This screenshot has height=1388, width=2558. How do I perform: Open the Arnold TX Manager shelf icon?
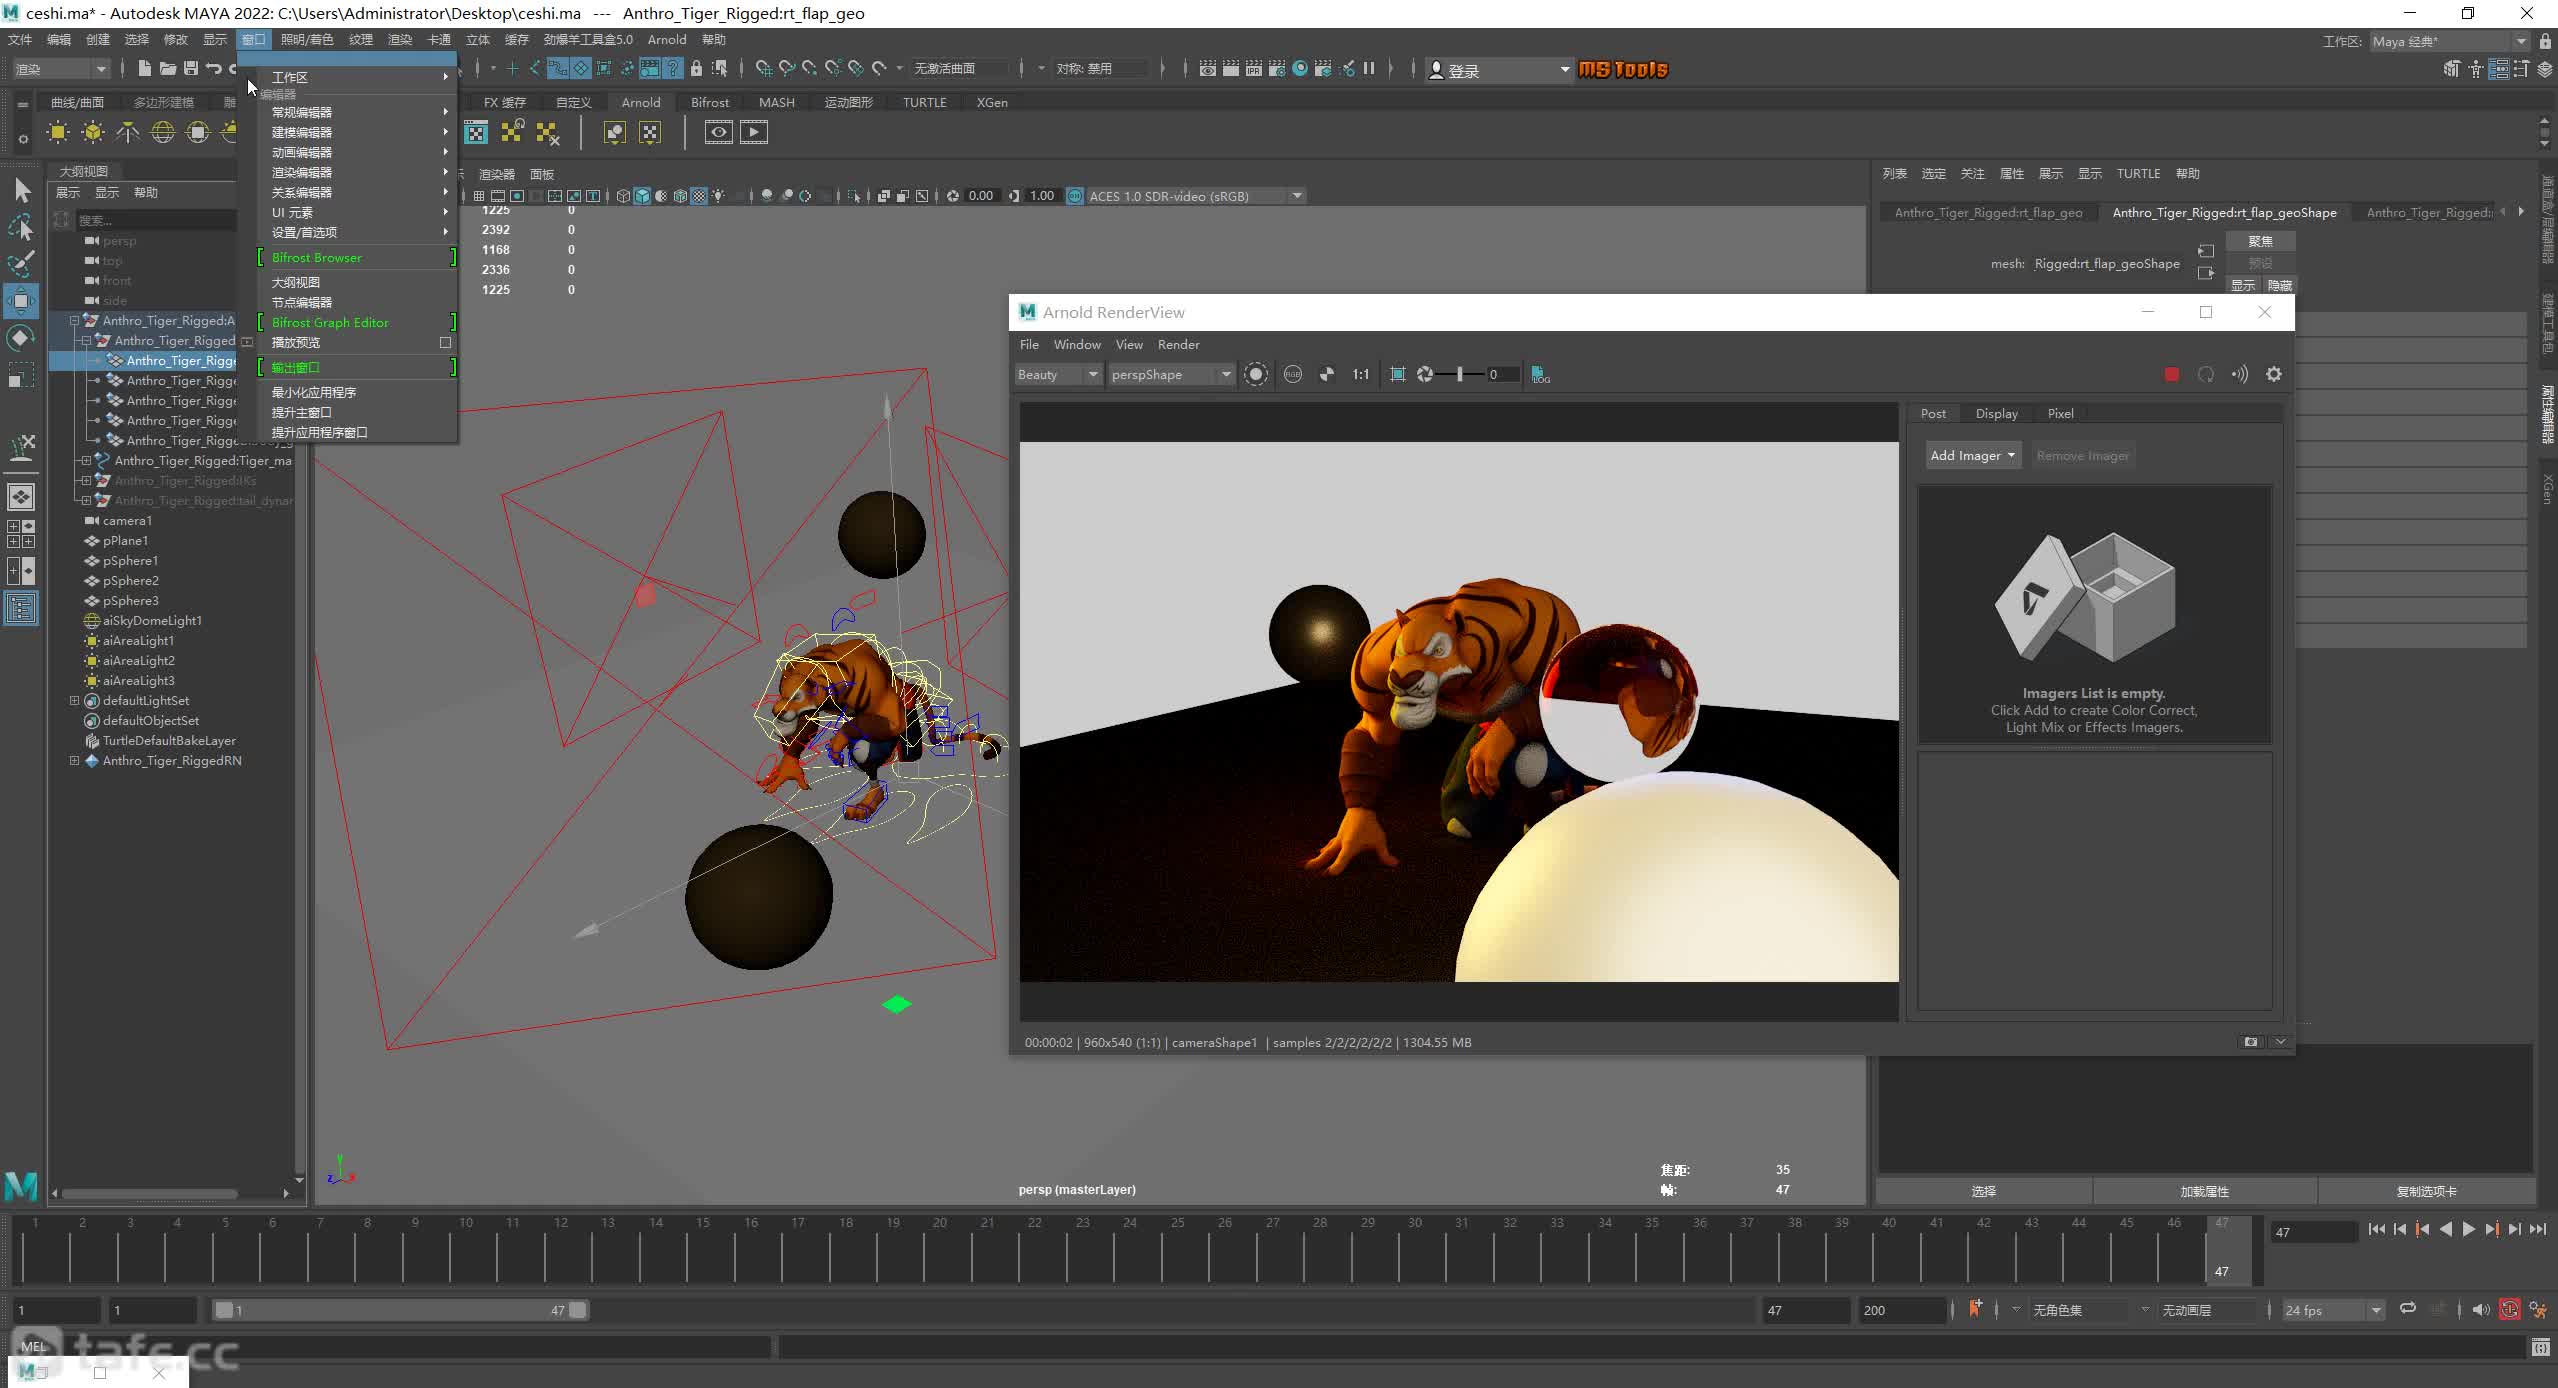tap(476, 132)
